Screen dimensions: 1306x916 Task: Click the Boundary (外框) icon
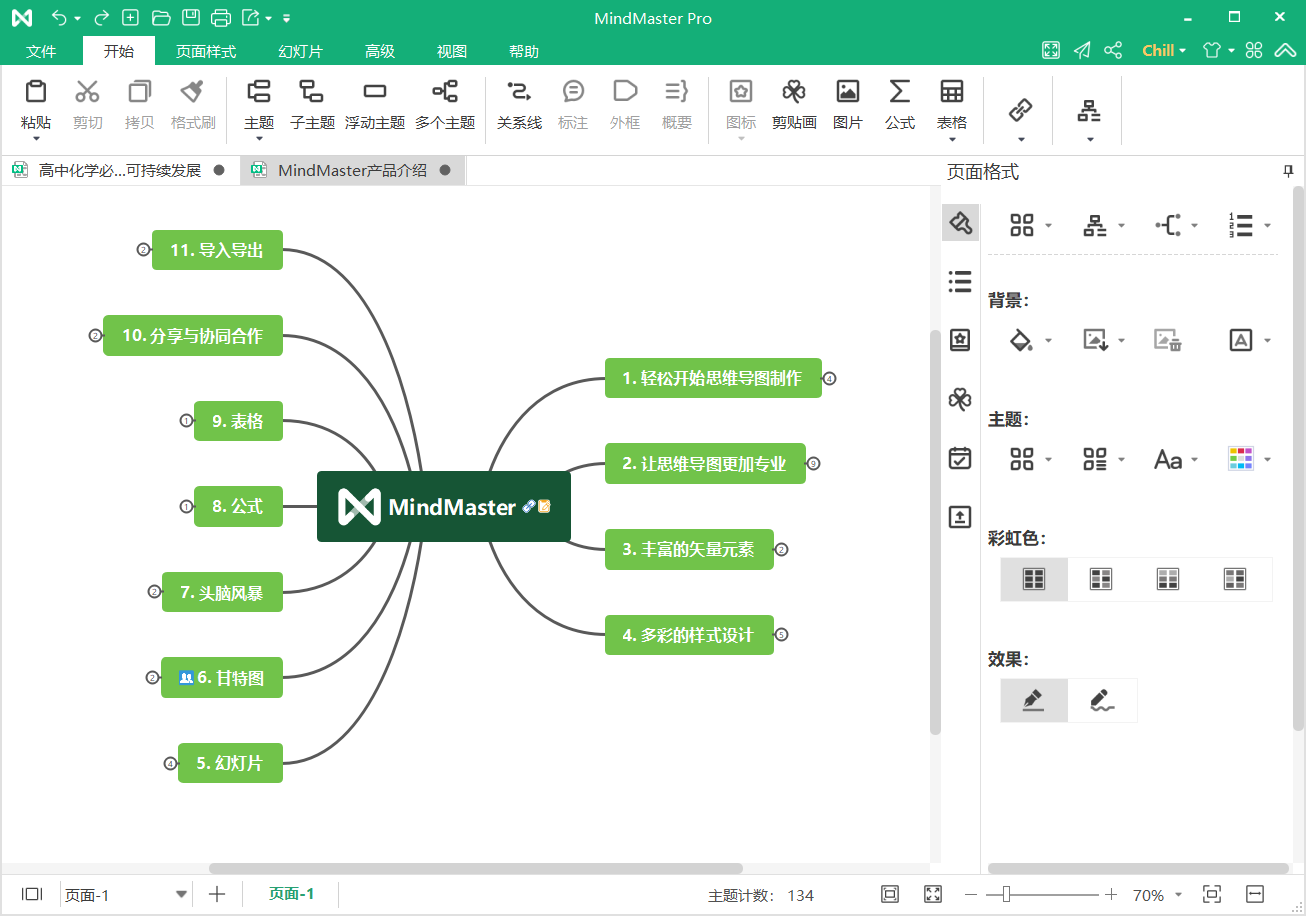[x=625, y=92]
